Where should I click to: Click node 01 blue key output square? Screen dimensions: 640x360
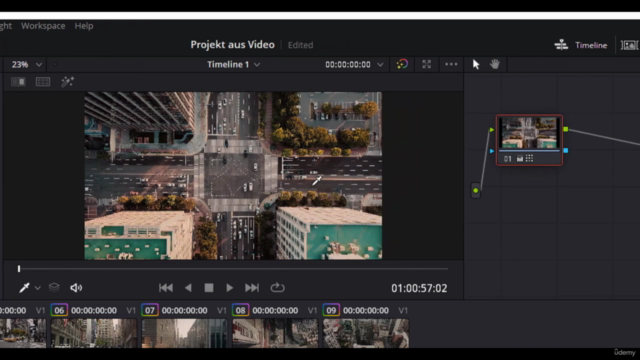coord(566,151)
